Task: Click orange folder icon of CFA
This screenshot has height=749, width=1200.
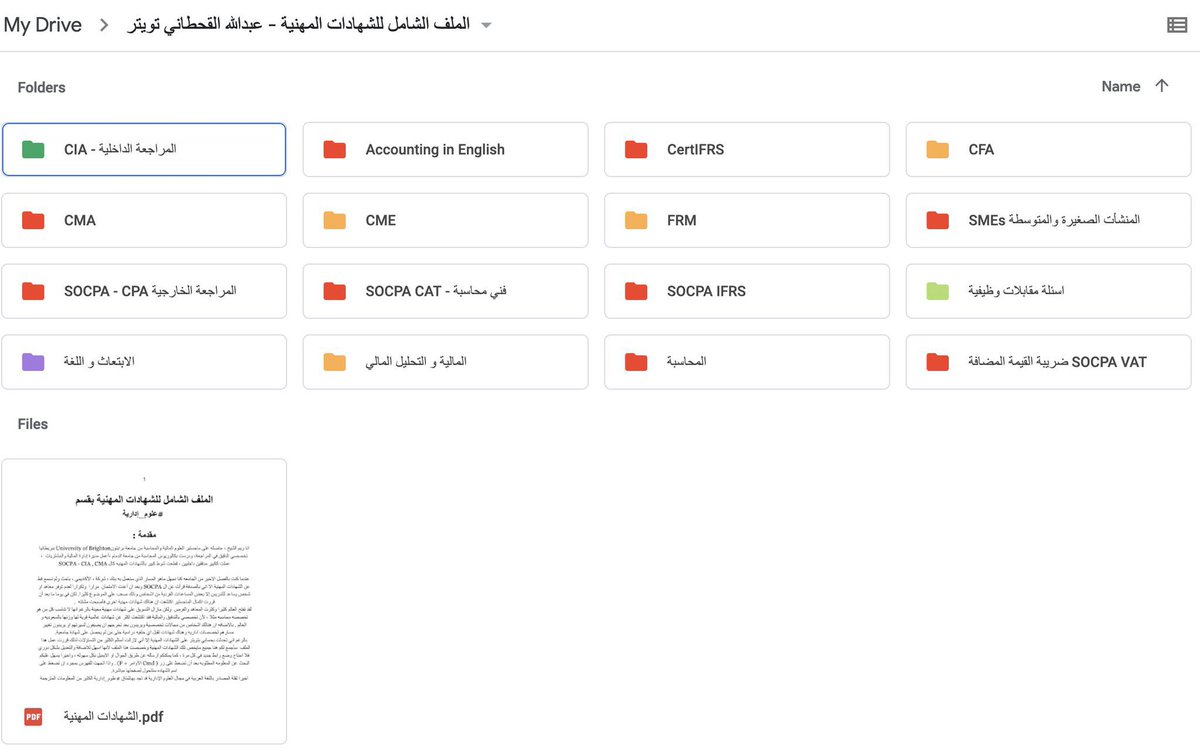Action: click(937, 150)
